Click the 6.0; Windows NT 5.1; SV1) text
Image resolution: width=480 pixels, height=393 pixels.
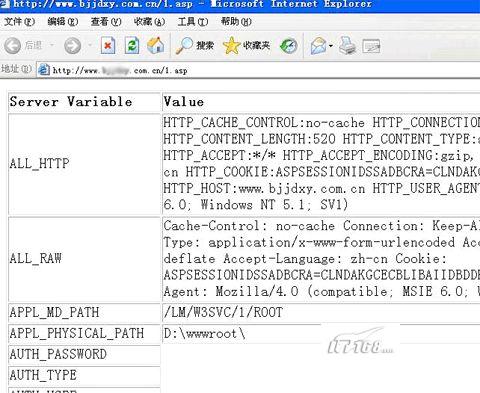click(256, 205)
